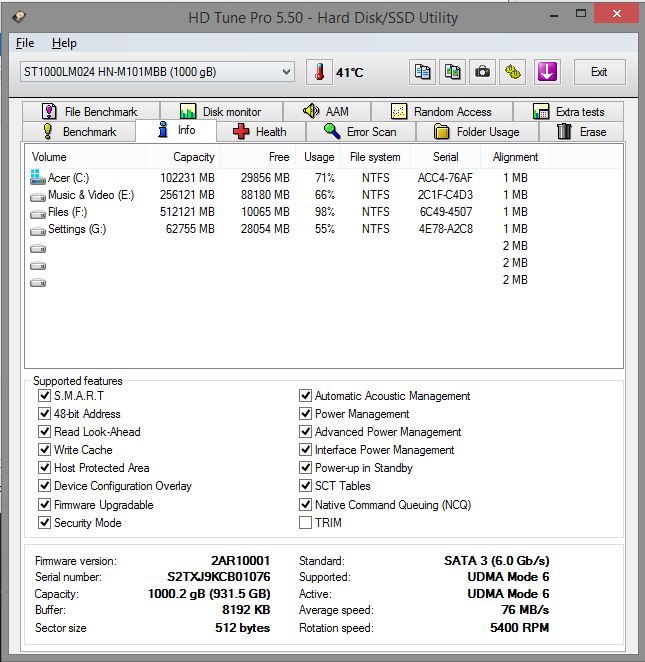Open the File Benchmark tab

91,112
